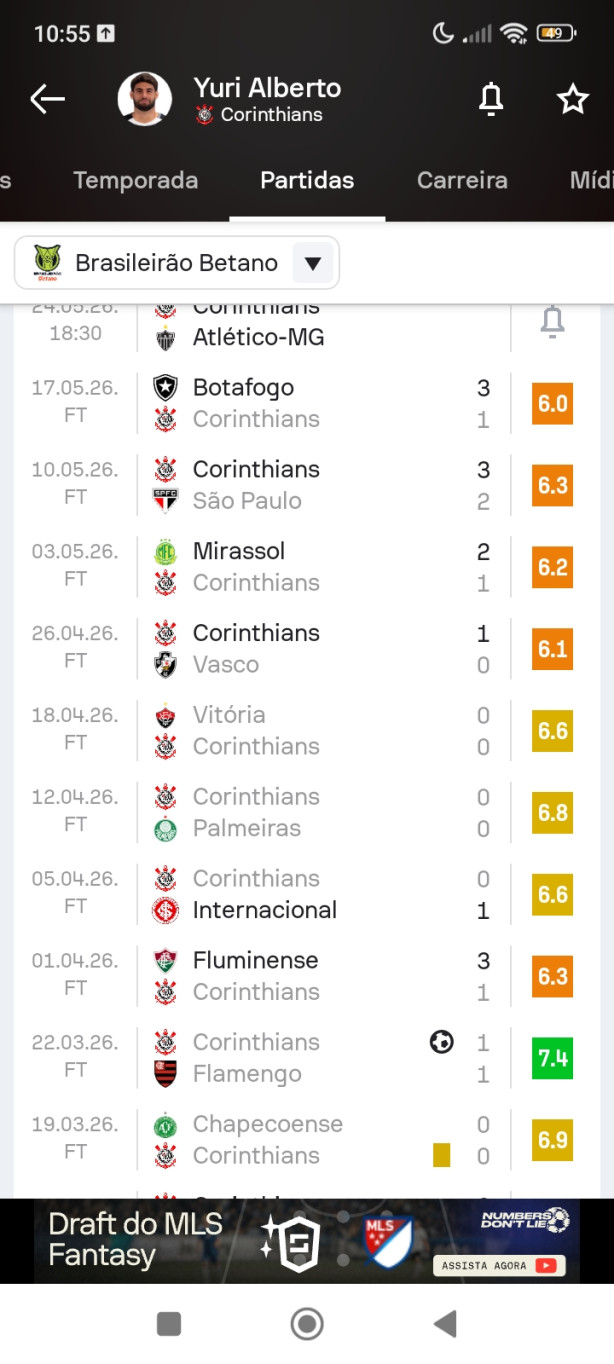This screenshot has width=614, height=1364.
Task: Tap the back arrow icon
Action: pyautogui.click(x=47, y=99)
